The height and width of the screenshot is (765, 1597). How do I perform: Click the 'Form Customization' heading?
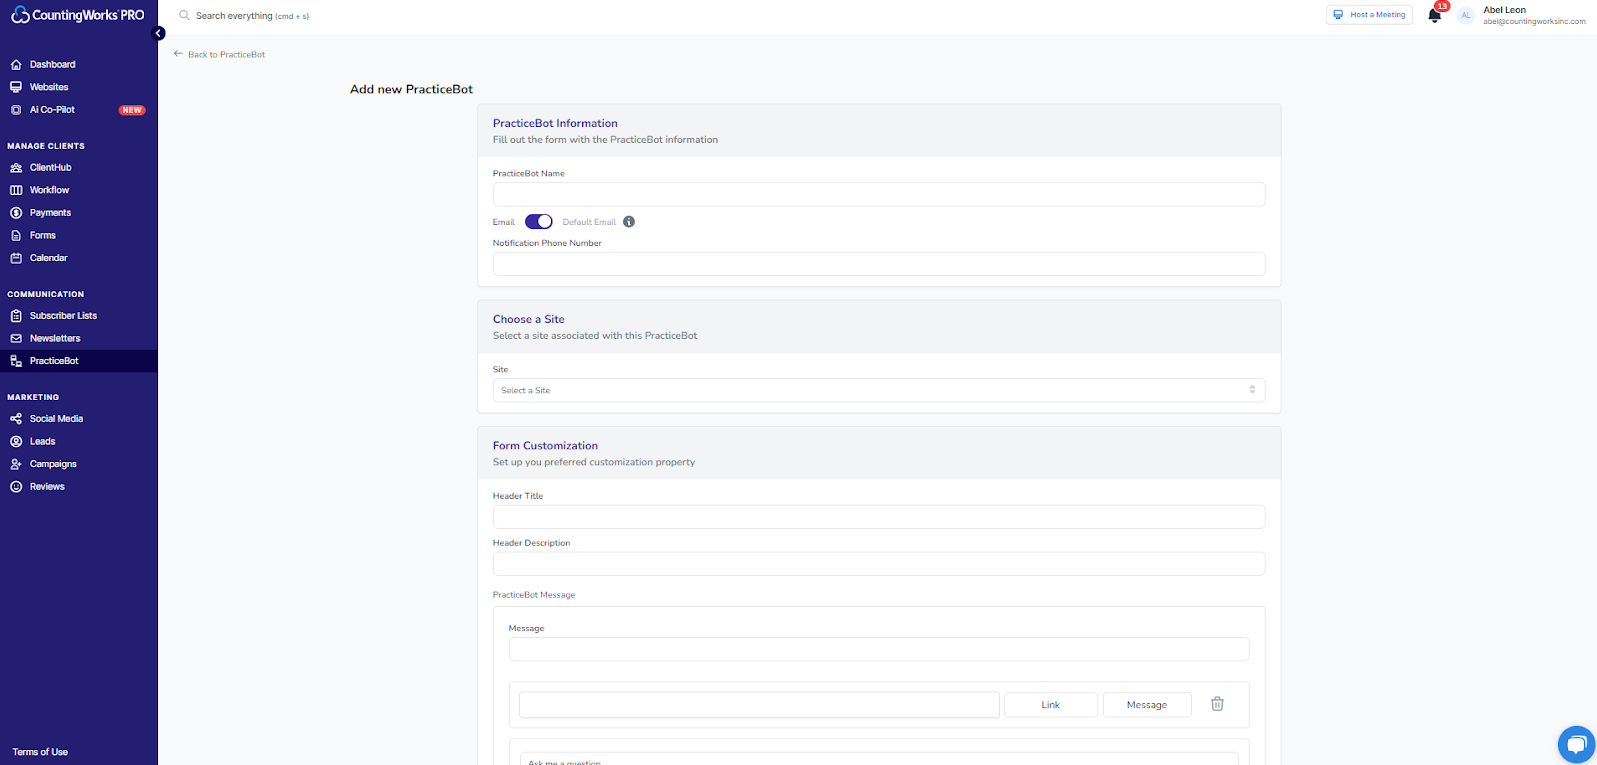(x=545, y=446)
